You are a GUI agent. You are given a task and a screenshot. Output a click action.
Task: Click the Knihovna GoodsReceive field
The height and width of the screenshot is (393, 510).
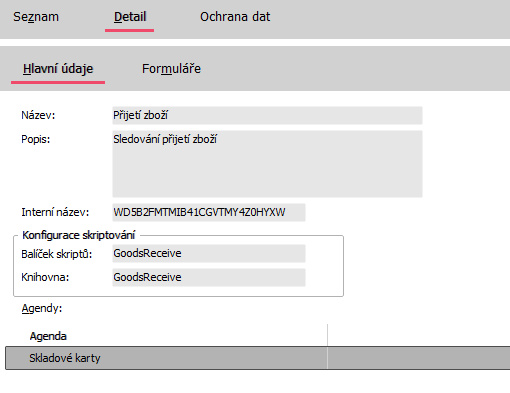(x=209, y=277)
